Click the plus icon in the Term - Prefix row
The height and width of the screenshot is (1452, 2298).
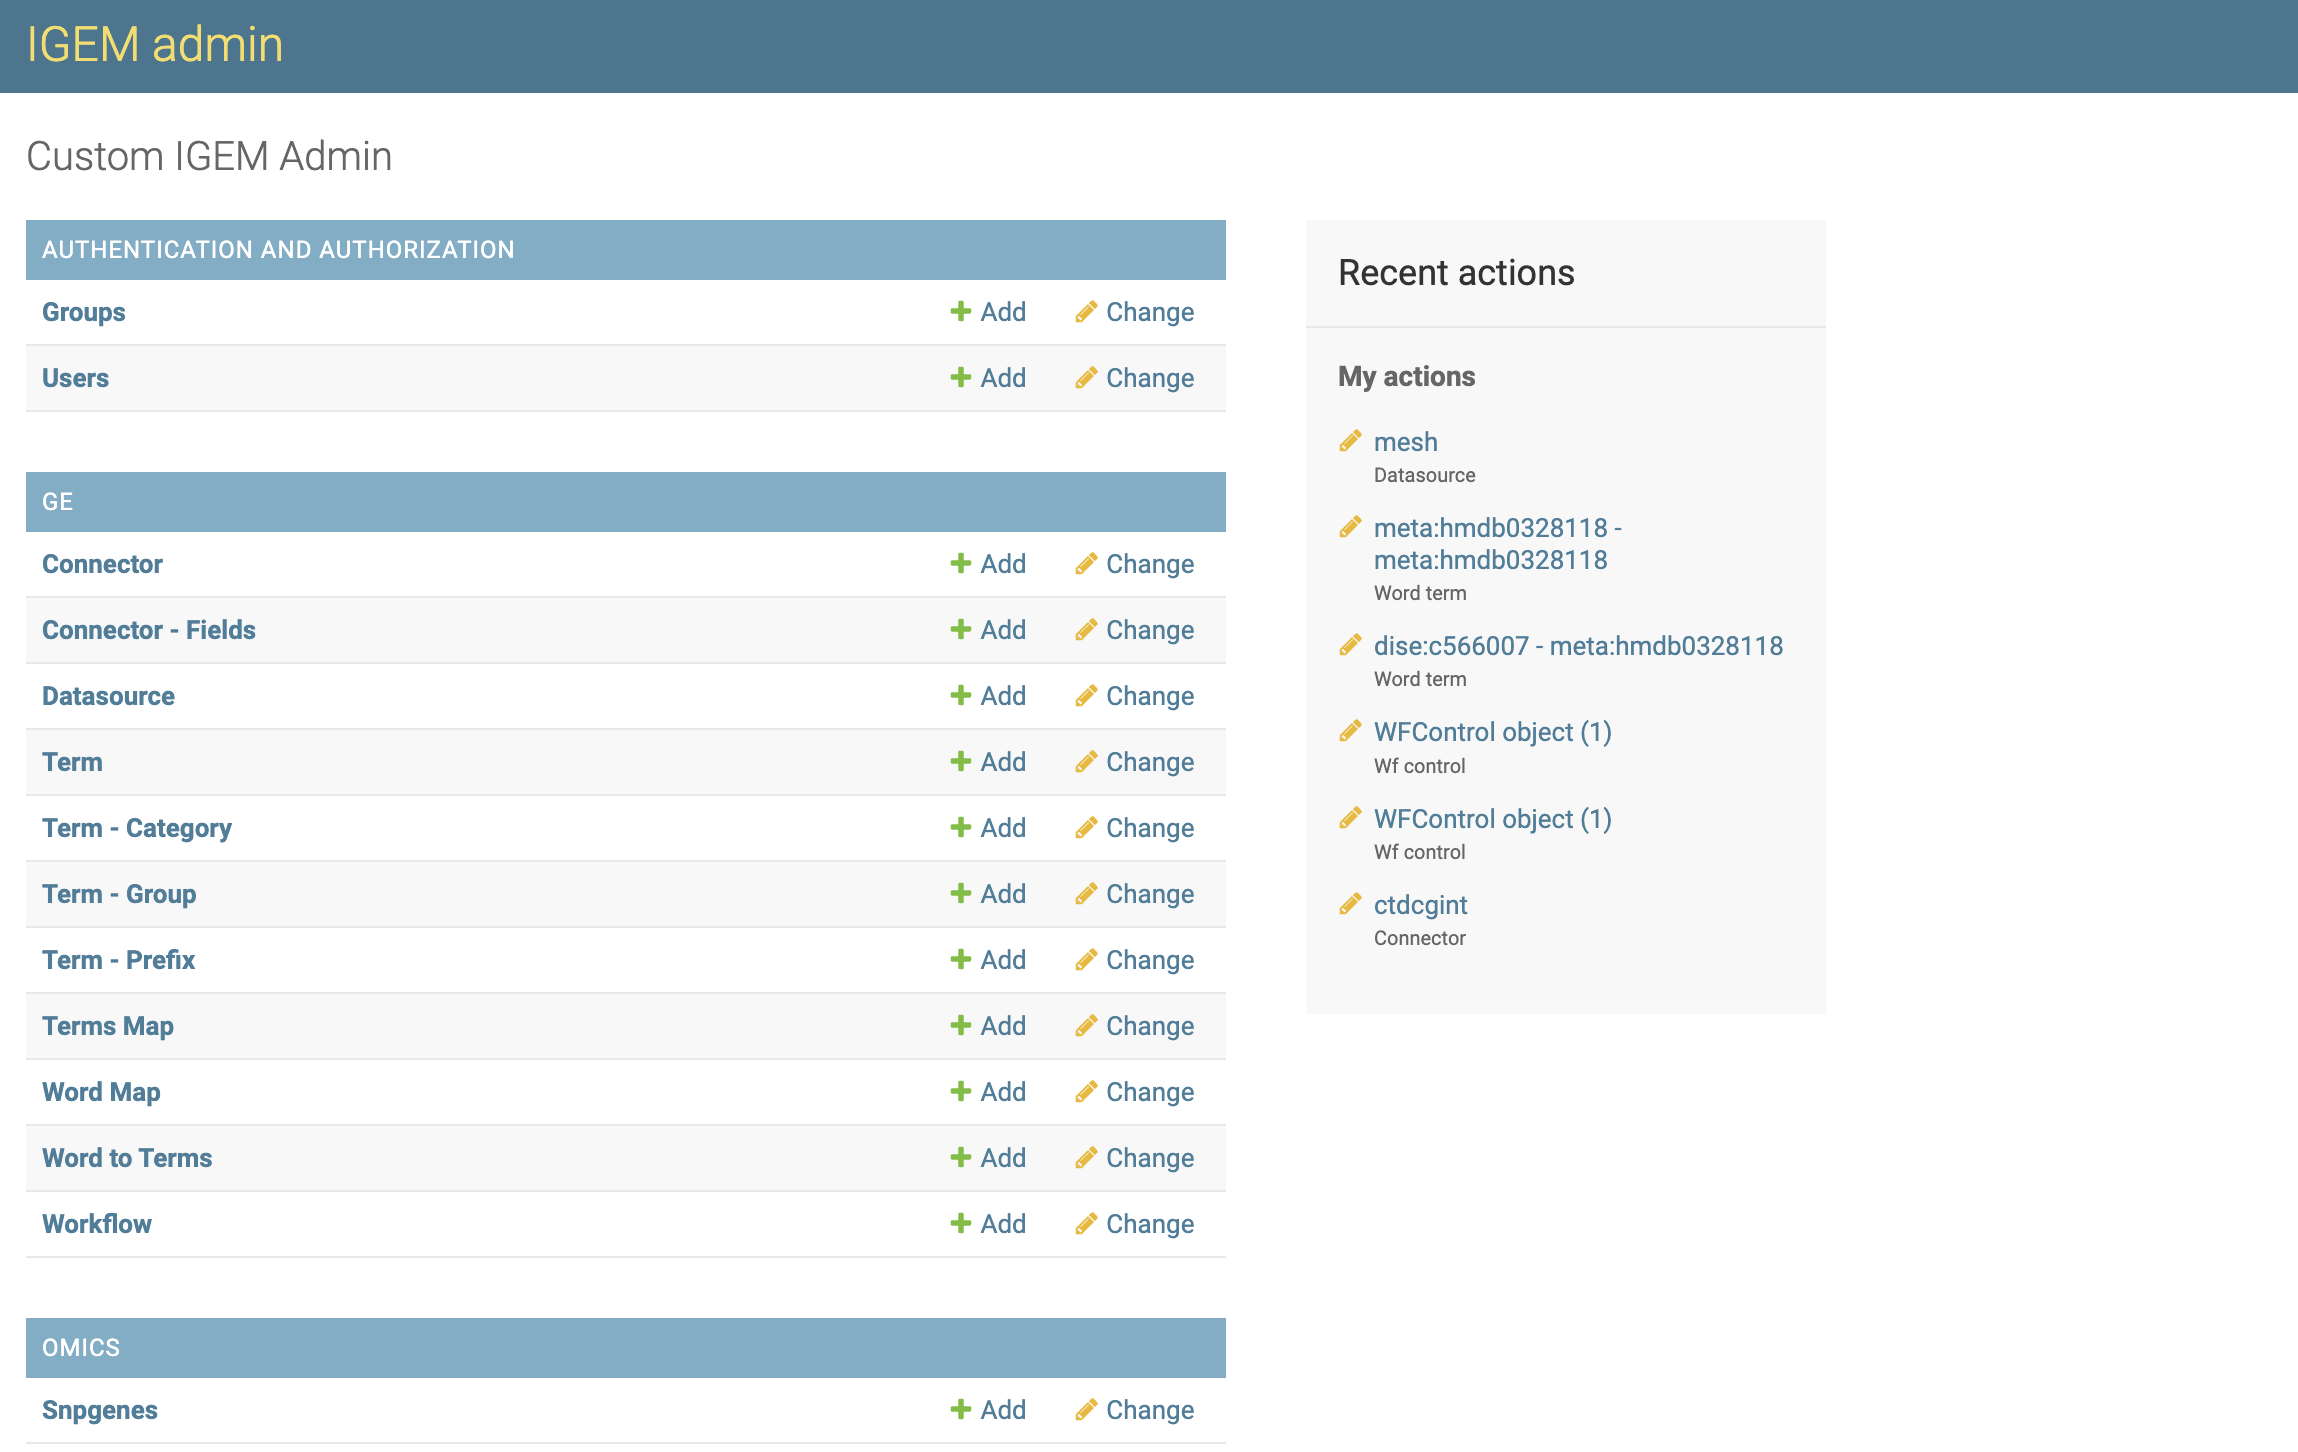click(x=961, y=960)
